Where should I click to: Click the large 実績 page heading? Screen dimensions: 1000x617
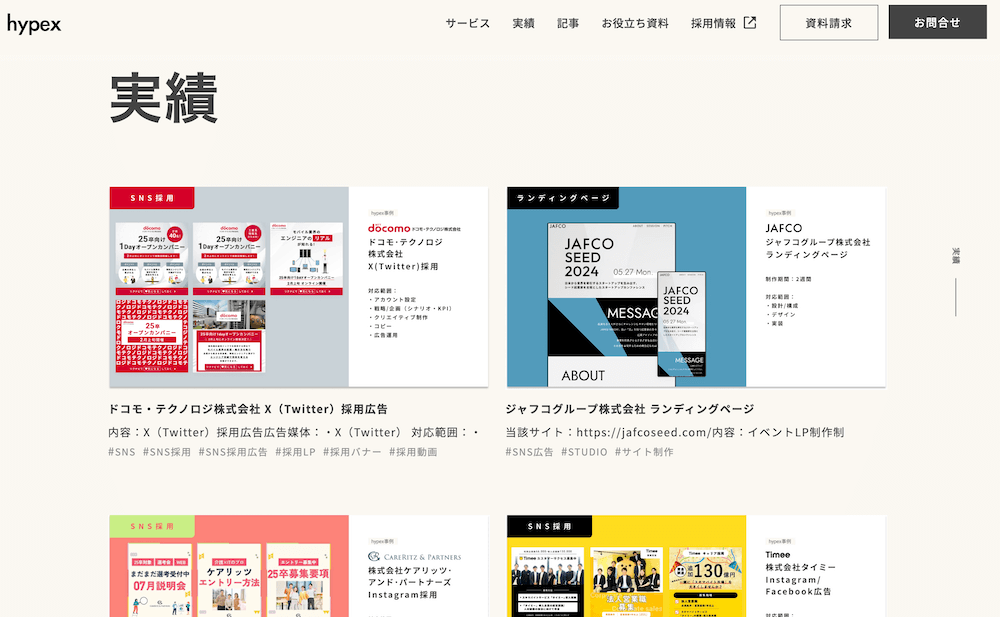164,98
